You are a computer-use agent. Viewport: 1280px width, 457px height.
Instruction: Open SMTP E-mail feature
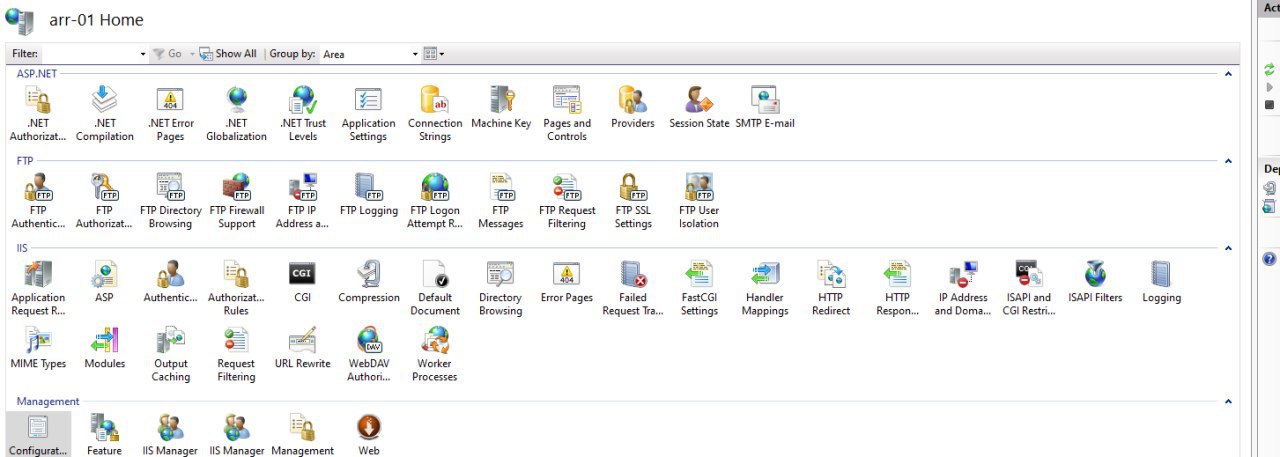click(x=765, y=108)
